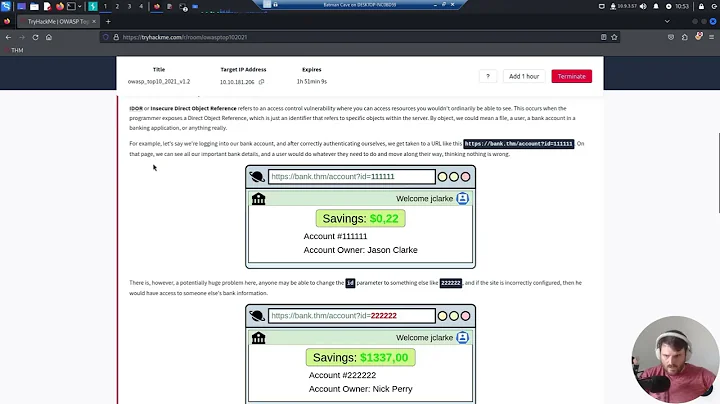
Task: Click the second bank diagram with Savings $1337,00
Action: point(360,354)
